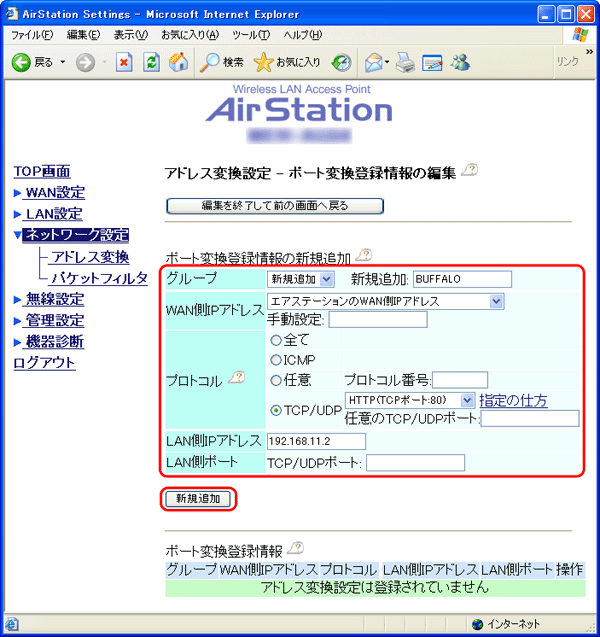Open help icon beside ポート変換登録情報の新規追加
600x637 pixels.
(364, 256)
